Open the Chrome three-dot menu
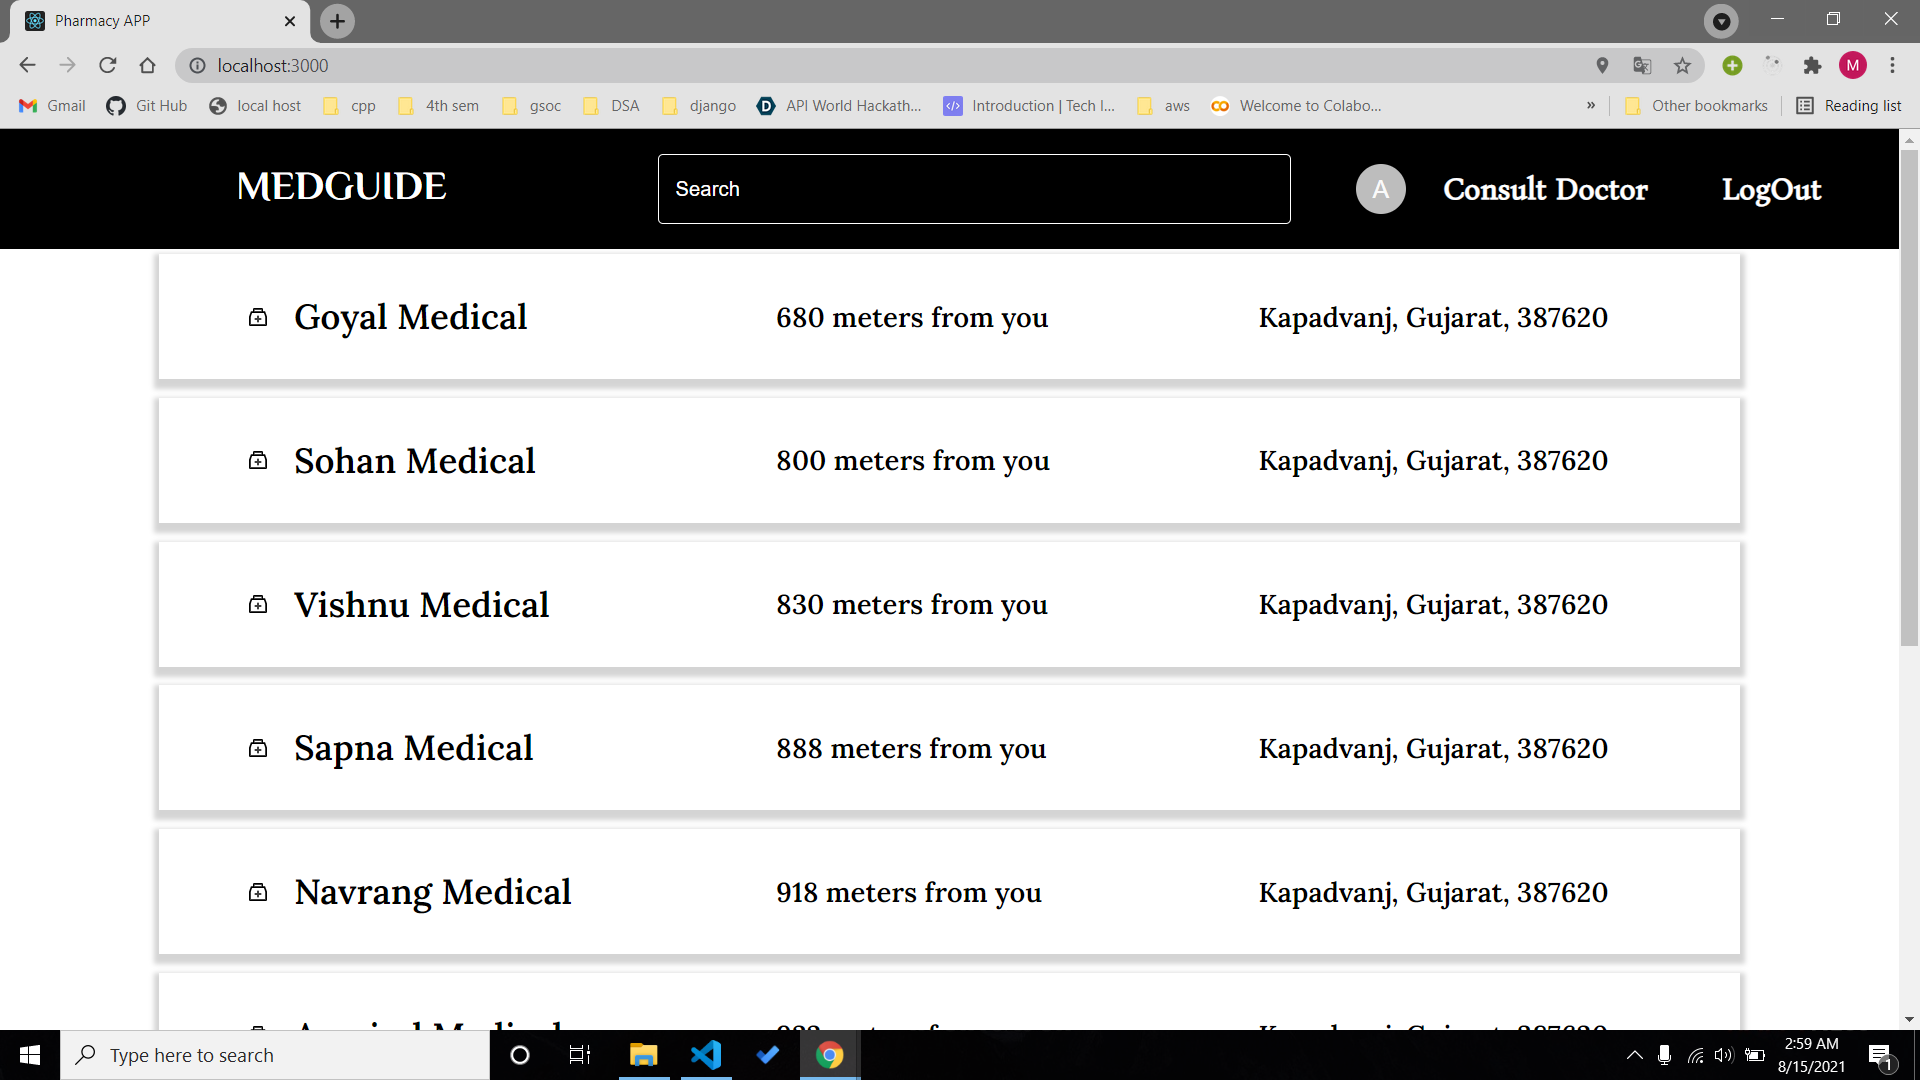Screen dimensions: 1920x1080 [x=1892, y=66]
